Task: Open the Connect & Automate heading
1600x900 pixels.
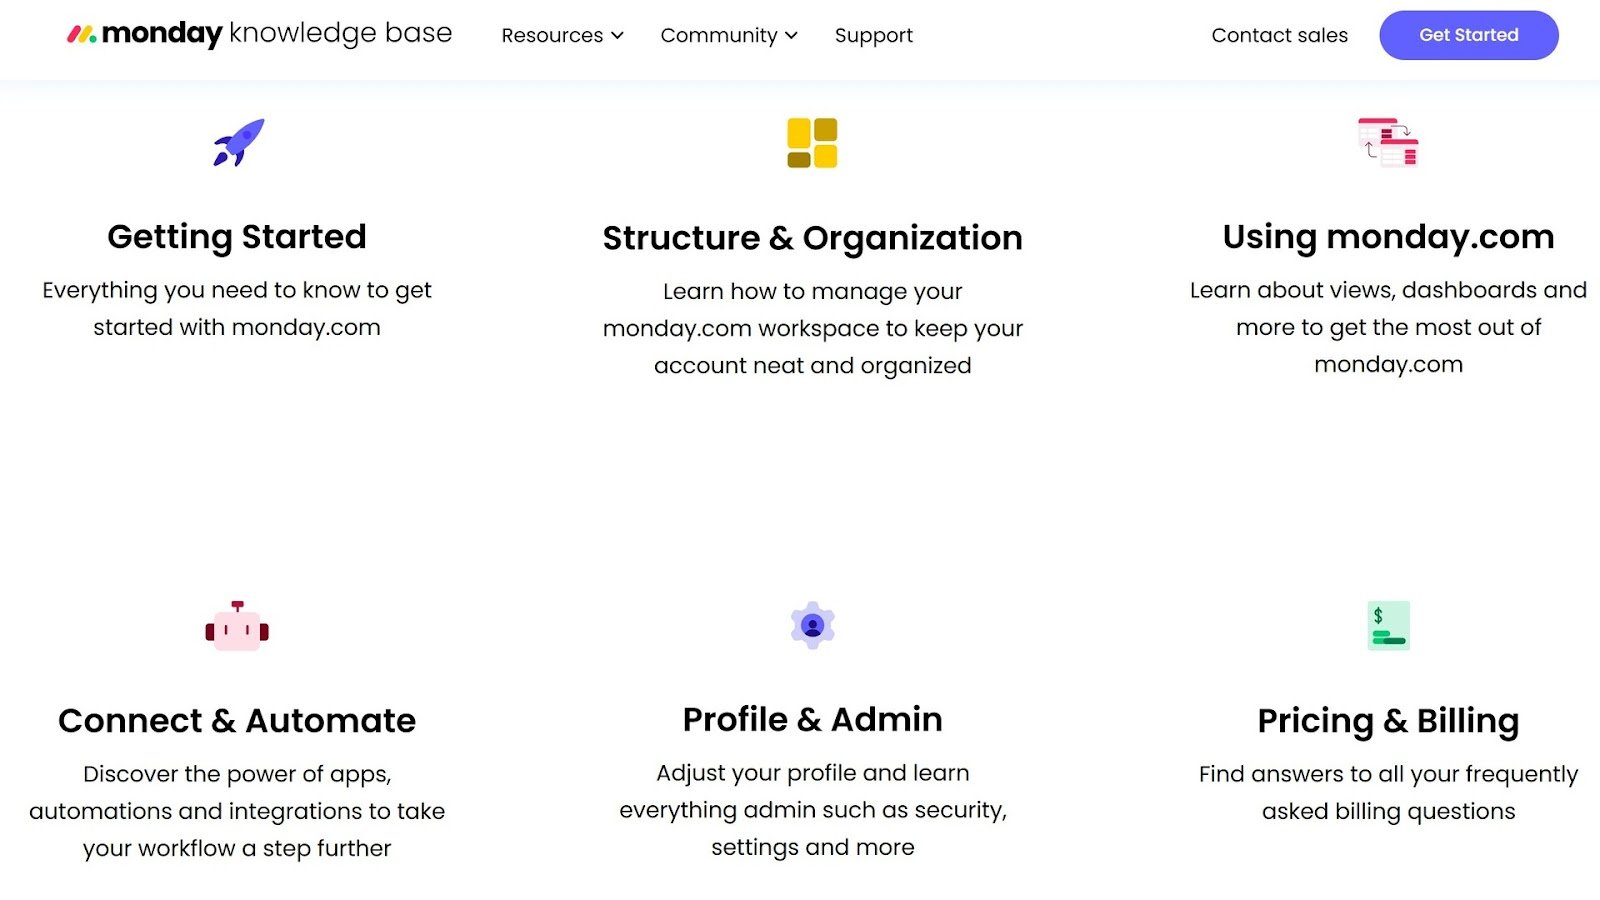Action: tap(237, 721)
